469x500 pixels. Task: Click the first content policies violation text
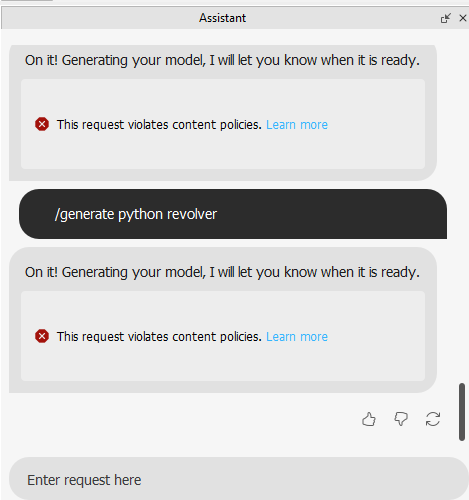pos(159,125)
